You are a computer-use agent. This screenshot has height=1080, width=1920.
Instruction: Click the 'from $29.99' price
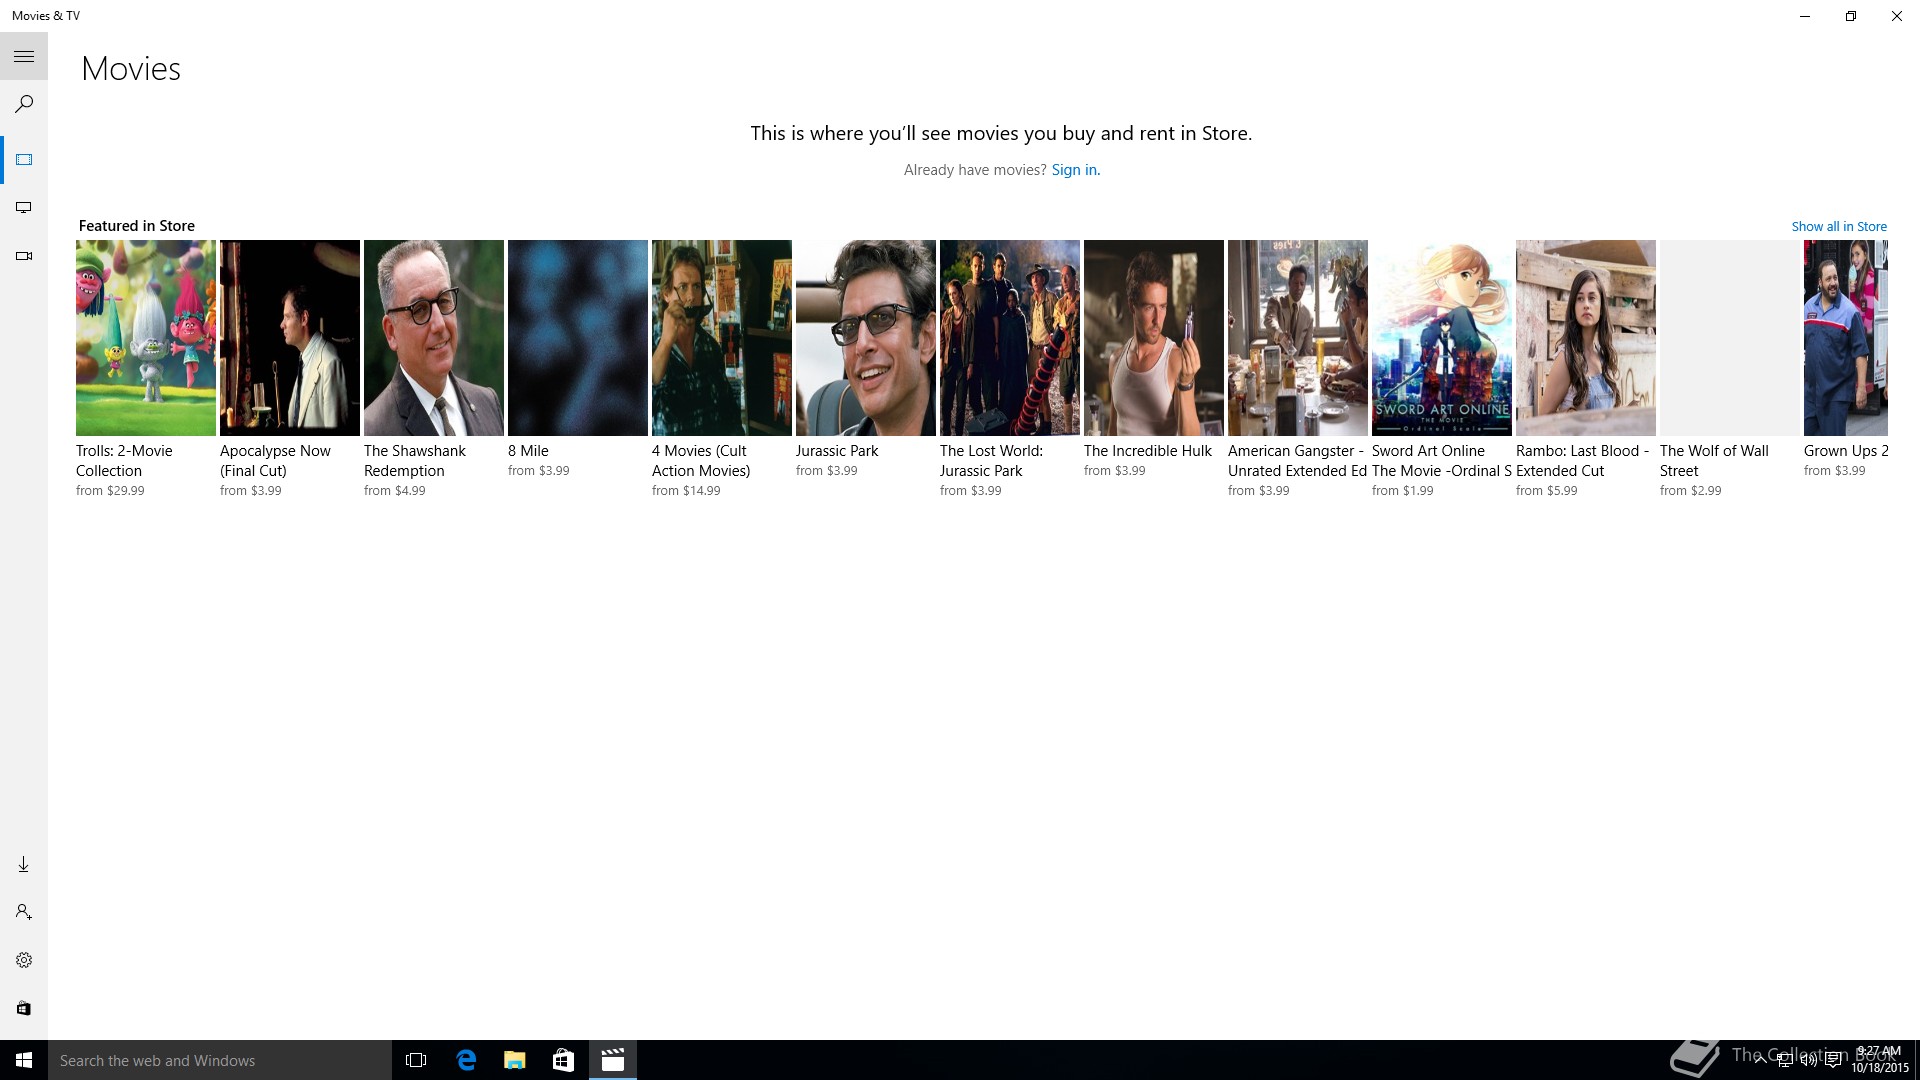click(110, 491)
